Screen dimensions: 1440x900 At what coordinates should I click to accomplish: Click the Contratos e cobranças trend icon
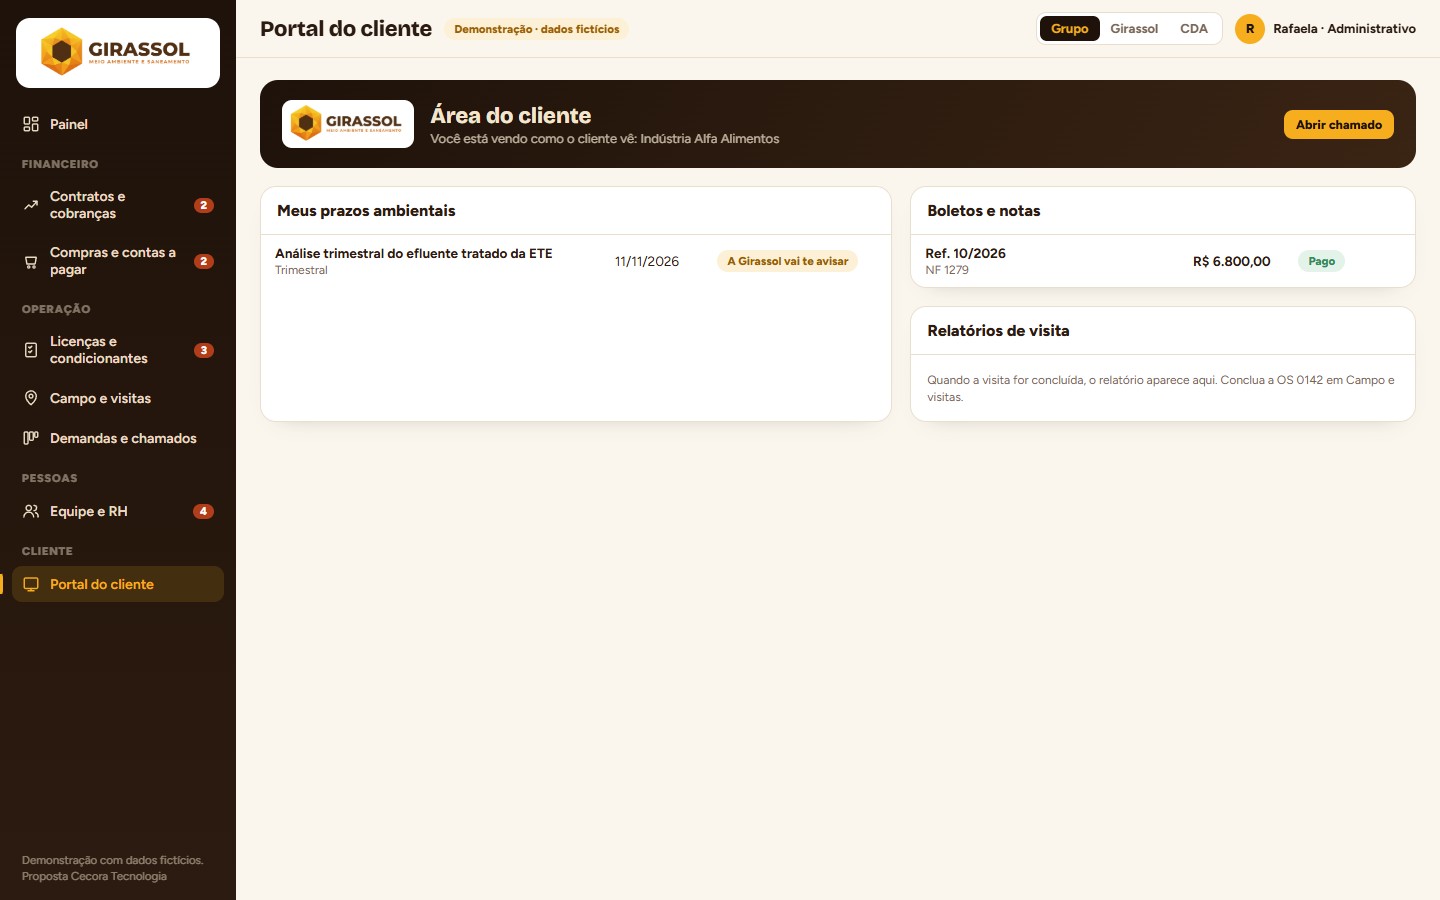coord(31,205)
